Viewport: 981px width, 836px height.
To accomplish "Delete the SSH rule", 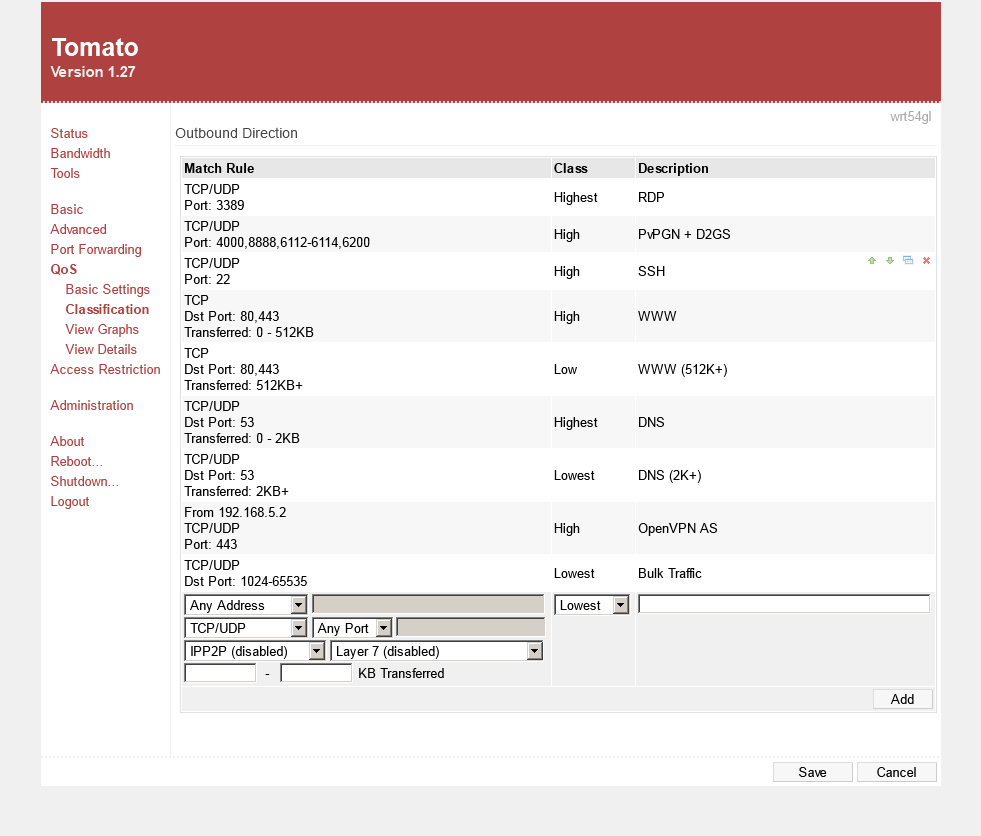I will (x=926, y=261).
